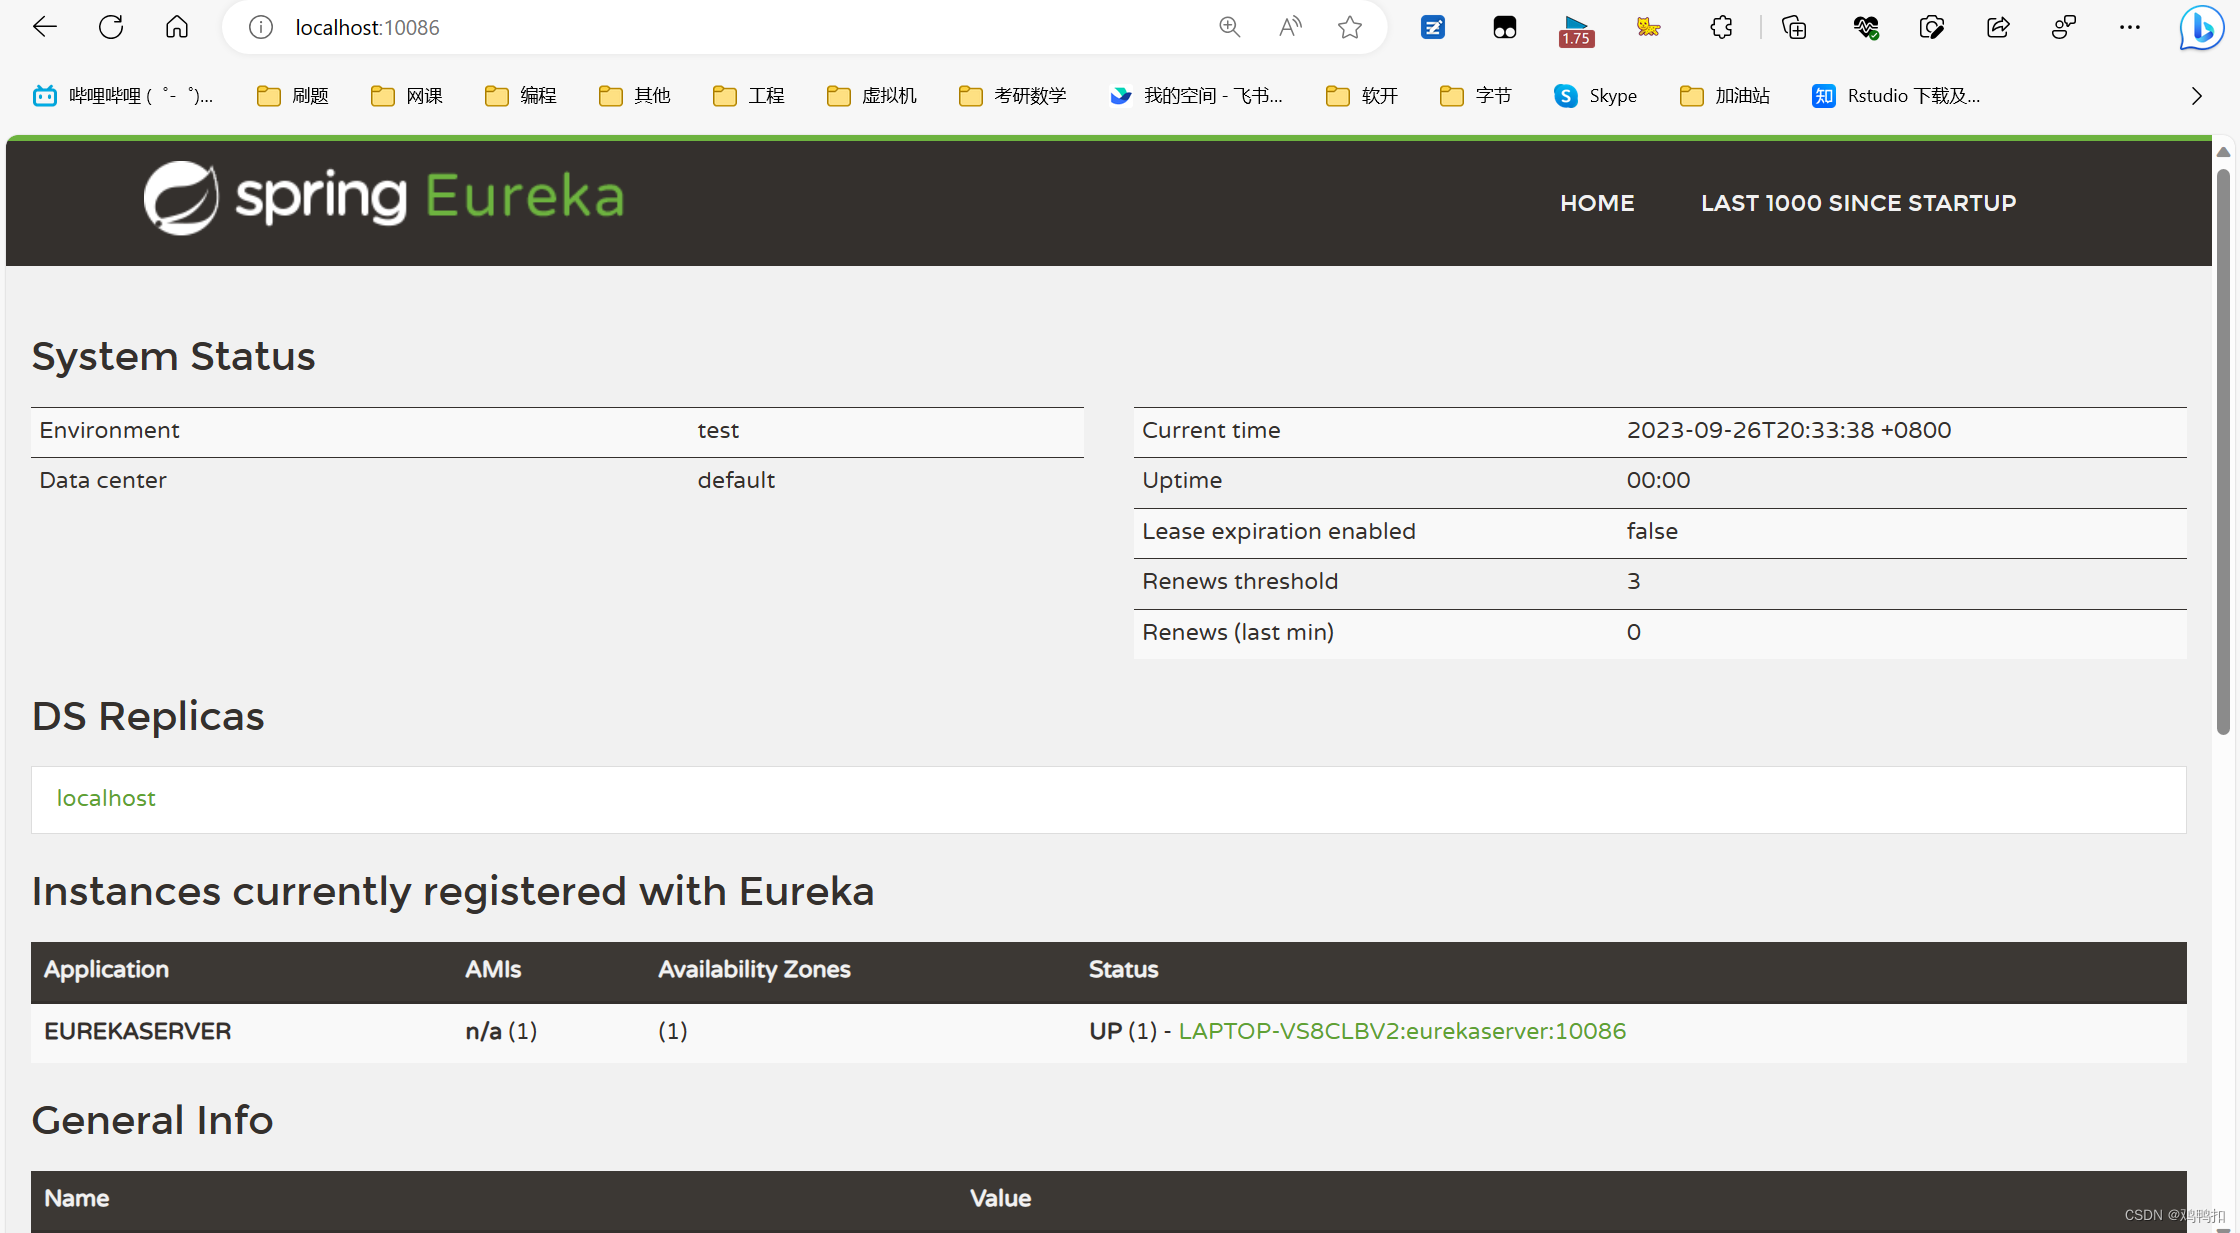Viewport: 2240px width, 1233px height.
Task: Open the 我的空间 - 飞书 bookmark
Action: pos(1196,96)
